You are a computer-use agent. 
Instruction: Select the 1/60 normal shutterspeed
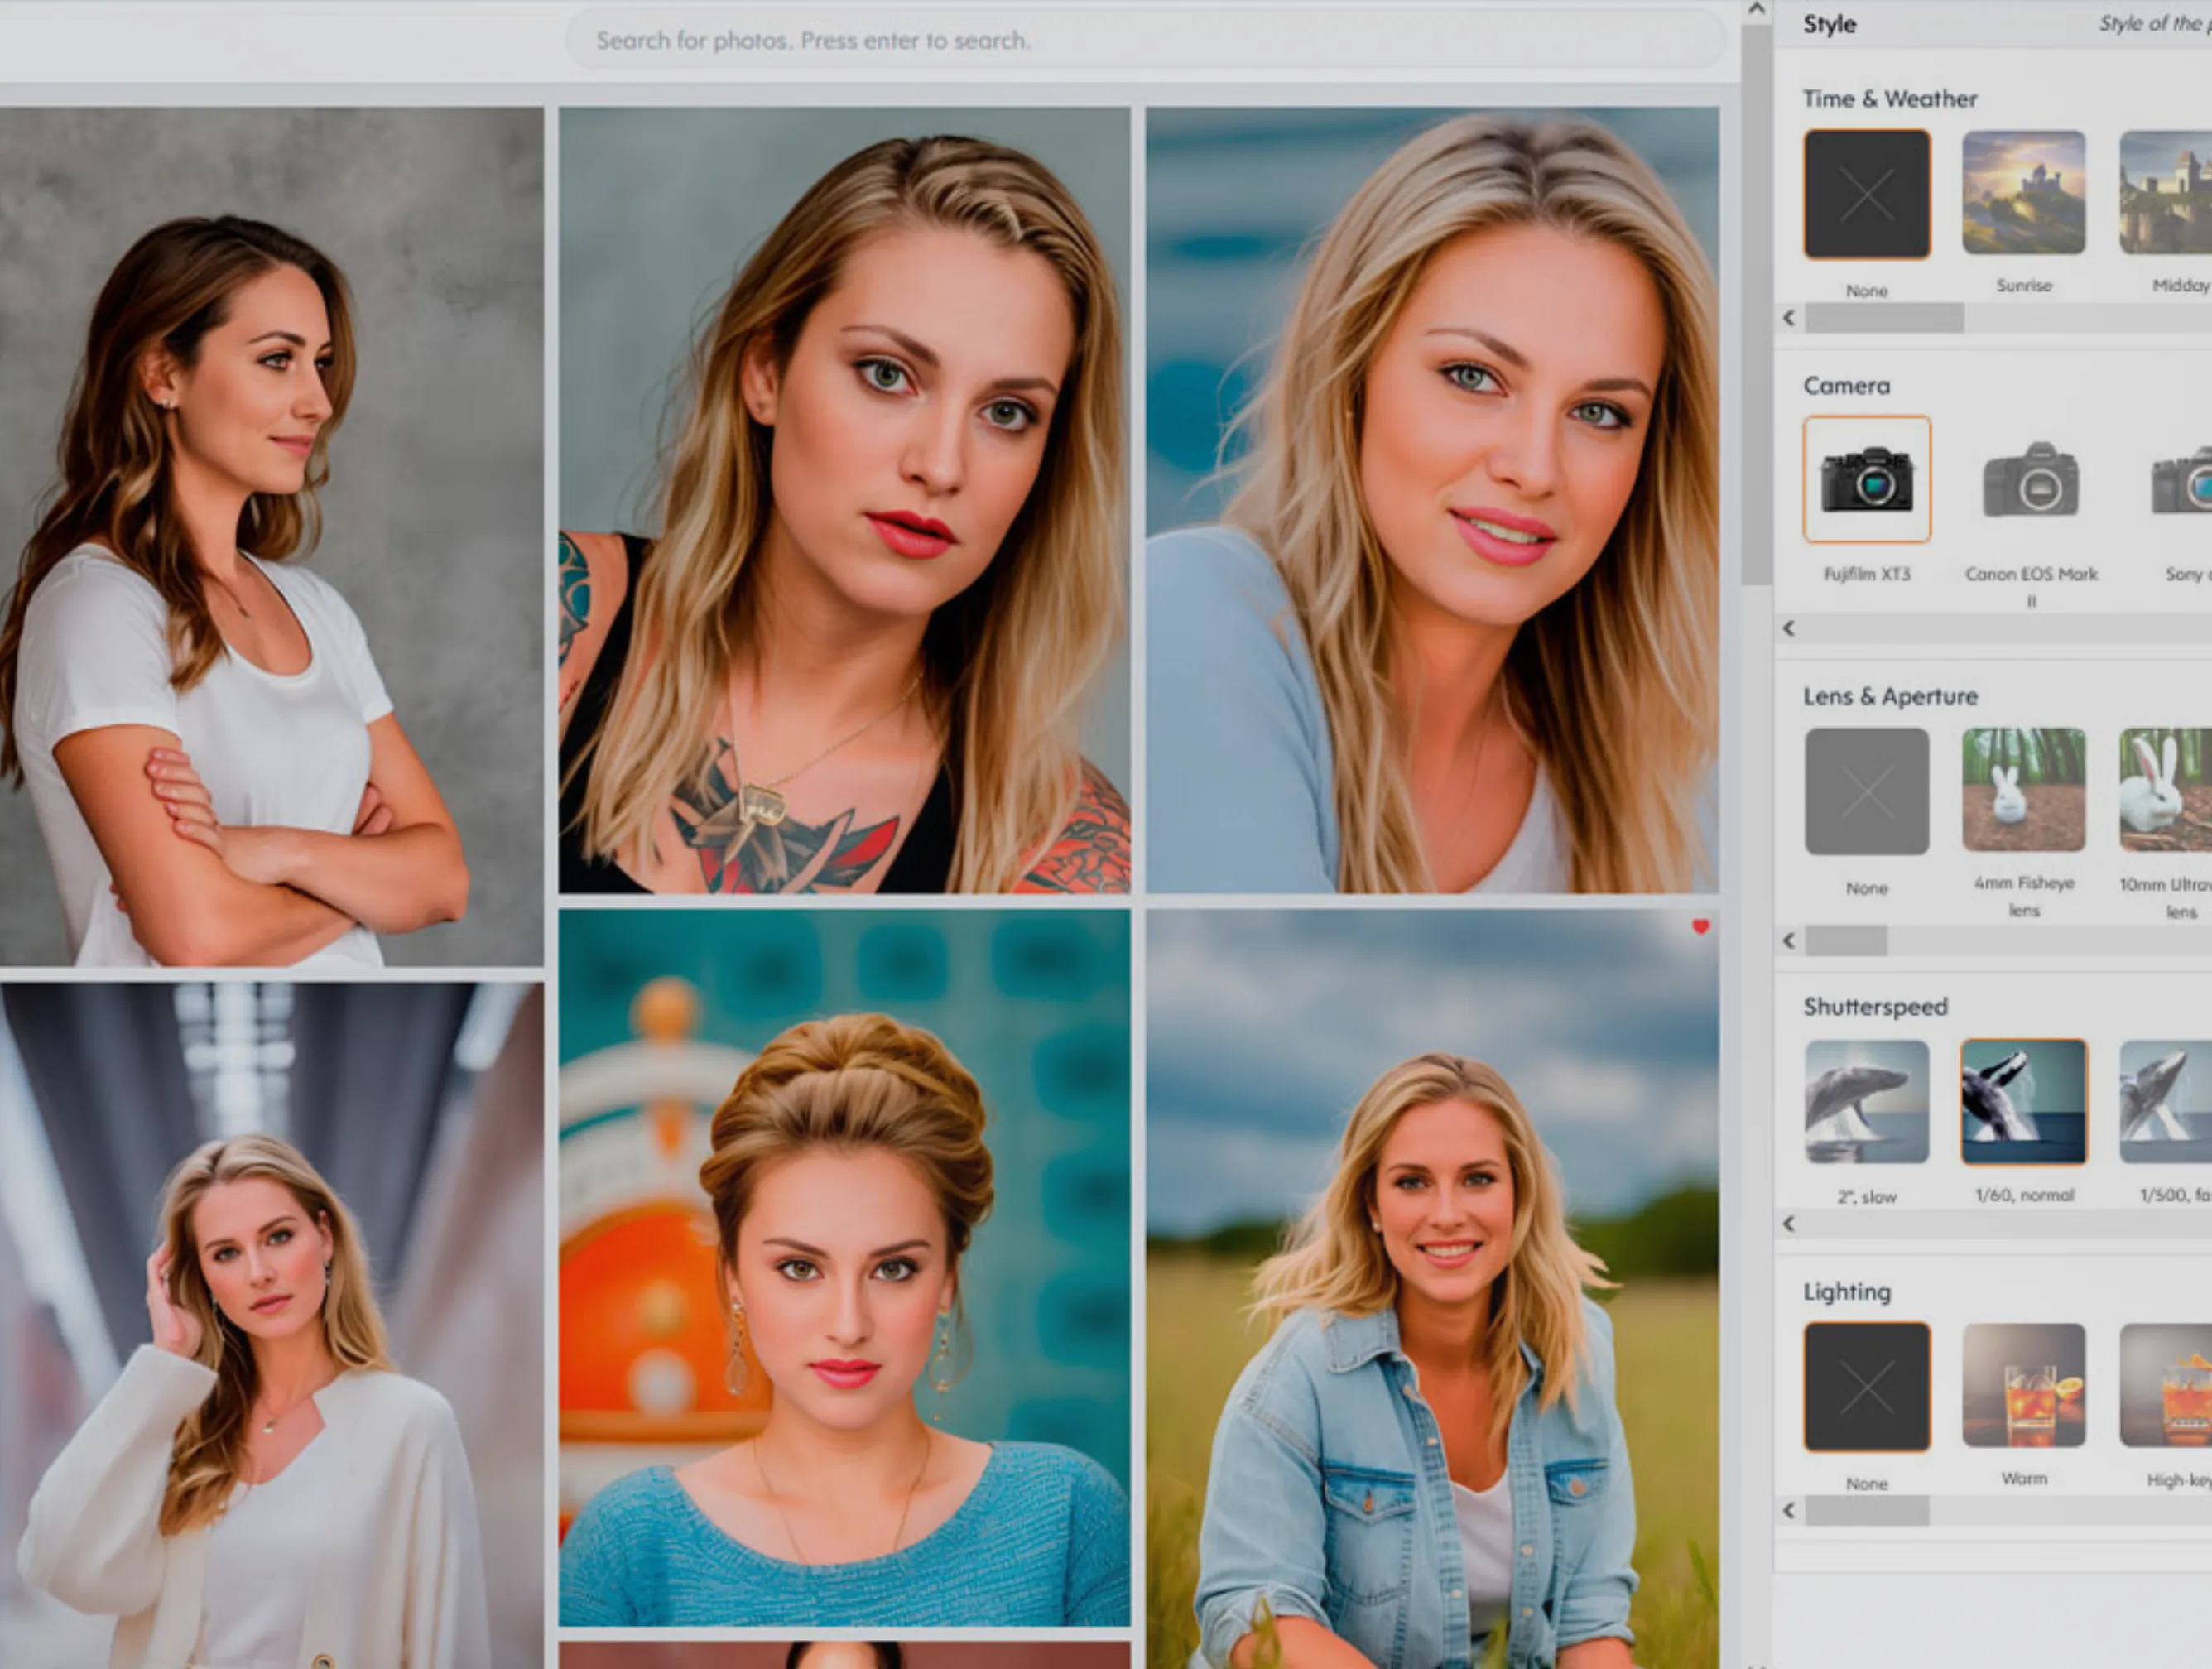[x=2023, y=1102]
